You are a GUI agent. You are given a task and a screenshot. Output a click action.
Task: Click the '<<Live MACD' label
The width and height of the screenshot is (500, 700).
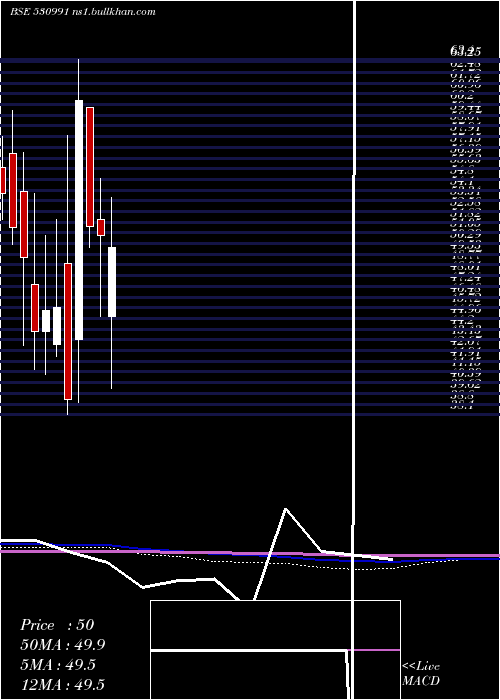click(x=421, y=673)
